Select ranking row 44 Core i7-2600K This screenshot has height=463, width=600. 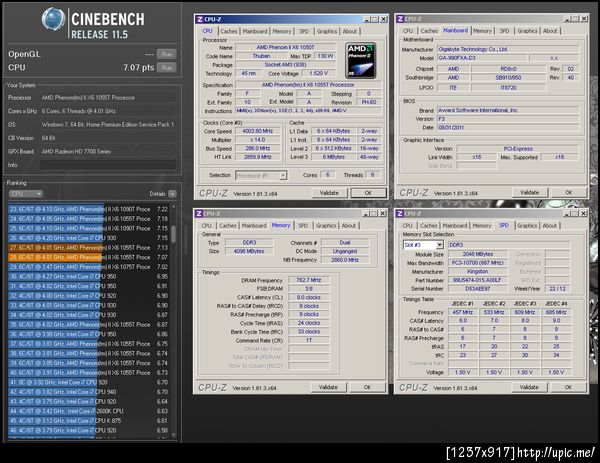coord(88,411)
